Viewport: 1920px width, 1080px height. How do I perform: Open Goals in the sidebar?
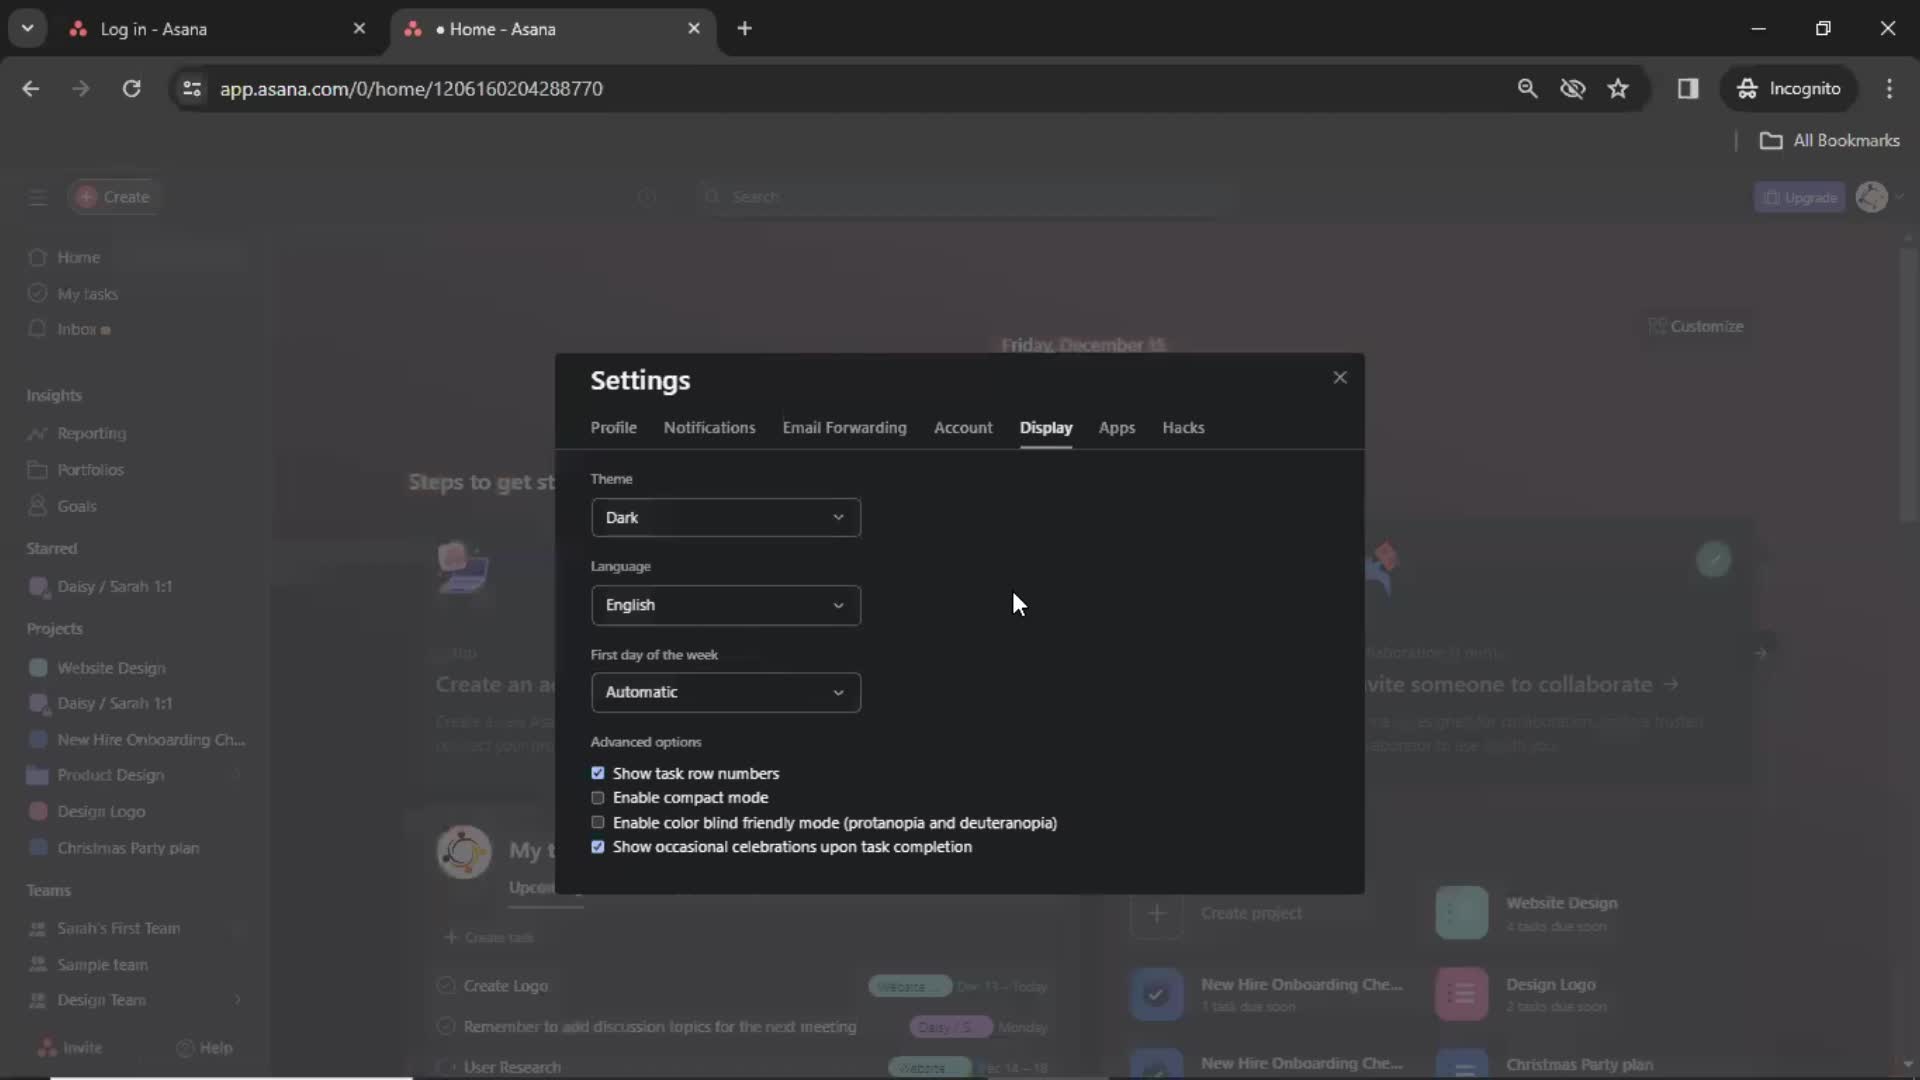click(77, 506)
